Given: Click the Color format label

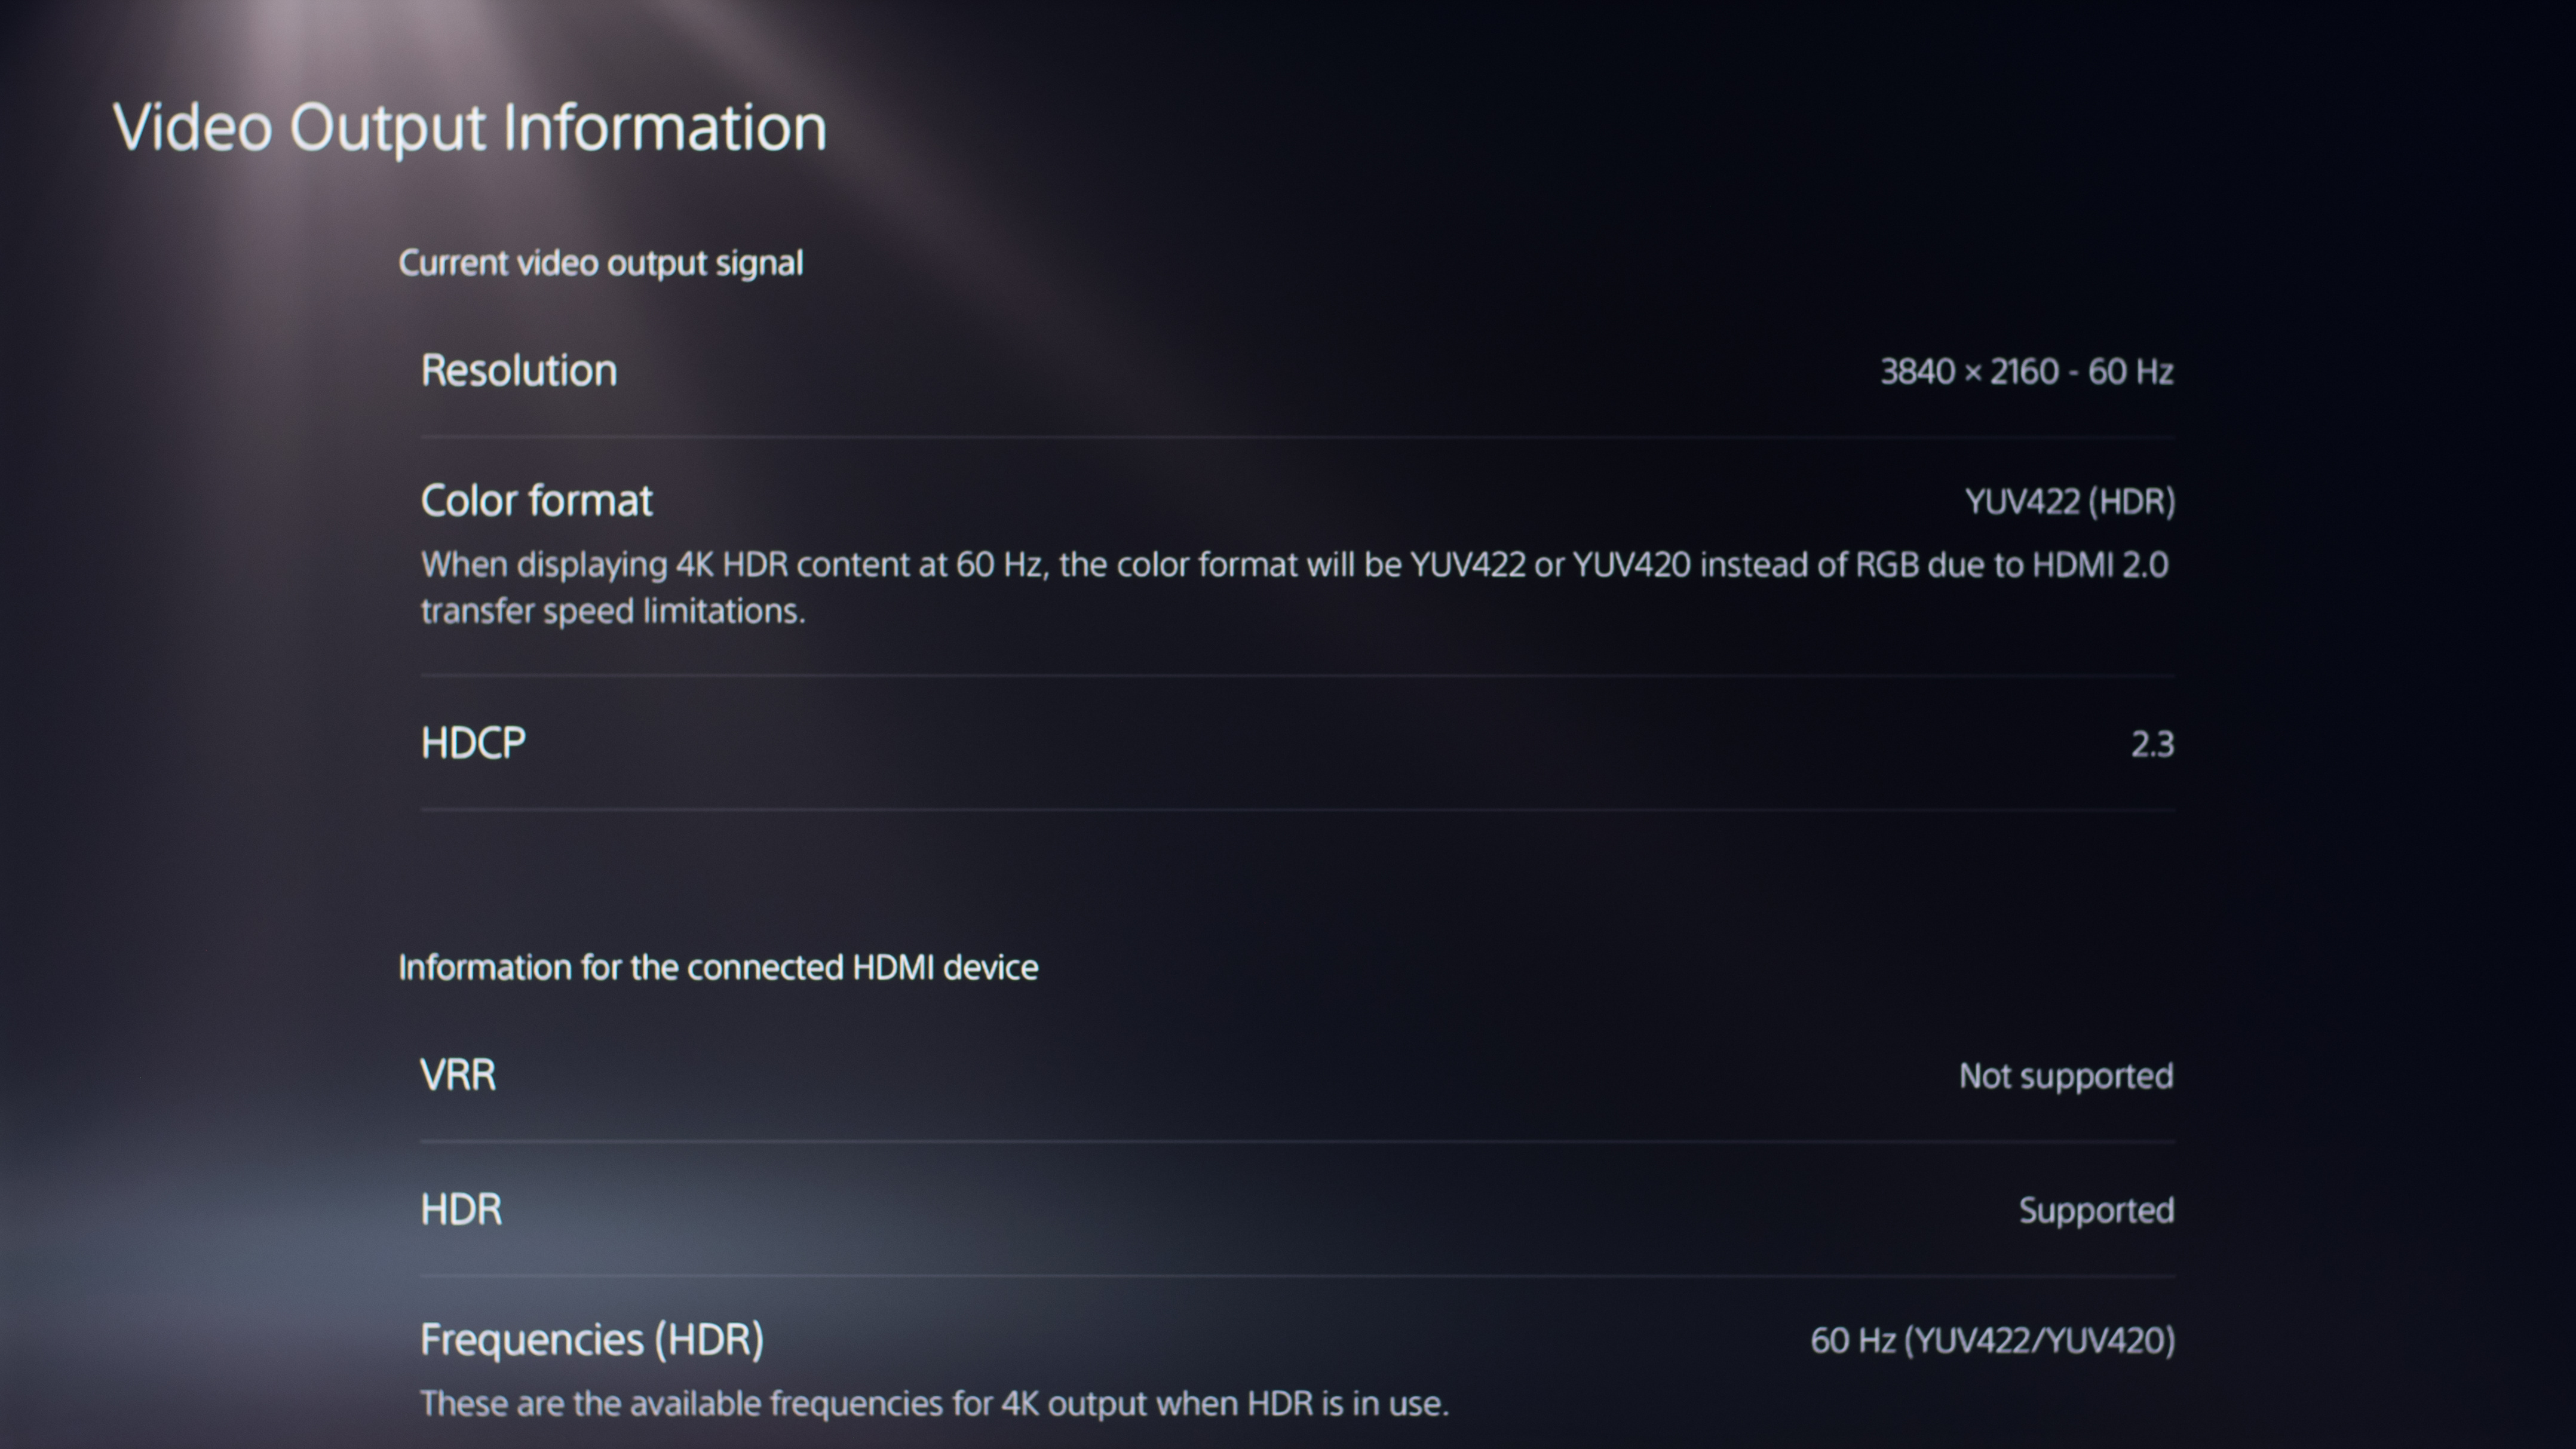Looking at the screenshot, I should [536, 501].
